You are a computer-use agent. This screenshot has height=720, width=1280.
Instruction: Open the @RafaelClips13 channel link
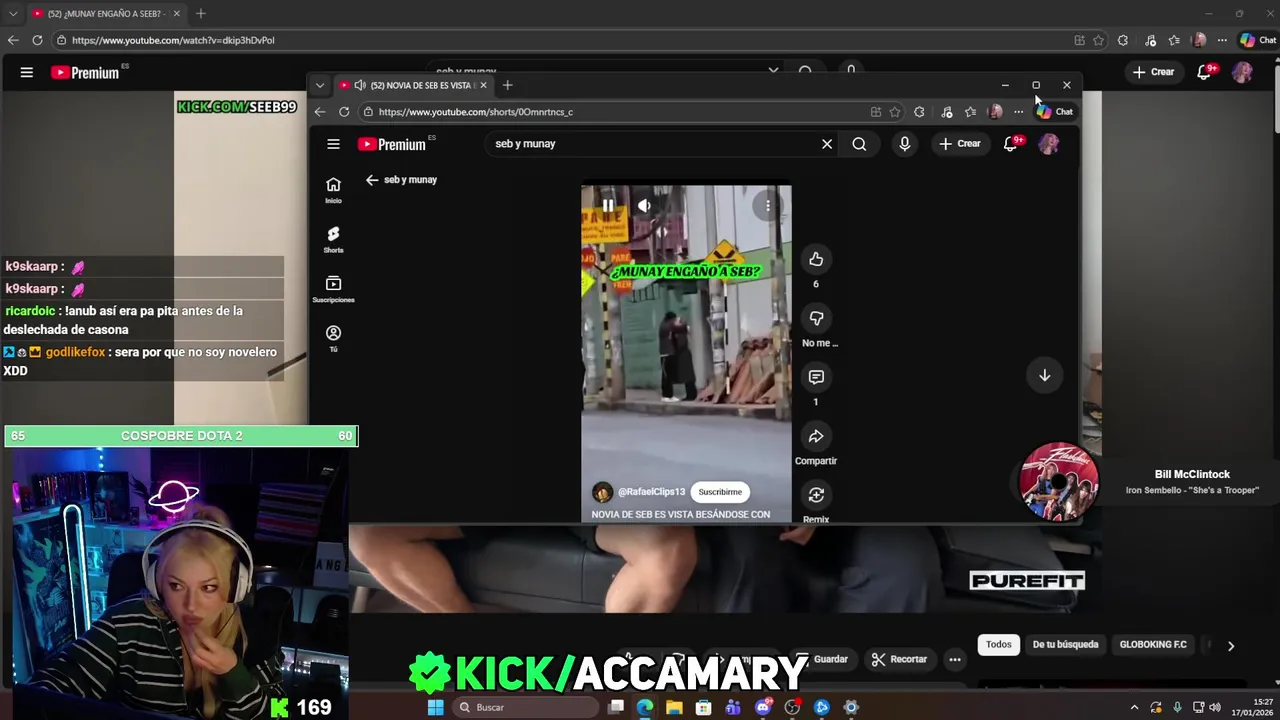(x=651, y=492)
